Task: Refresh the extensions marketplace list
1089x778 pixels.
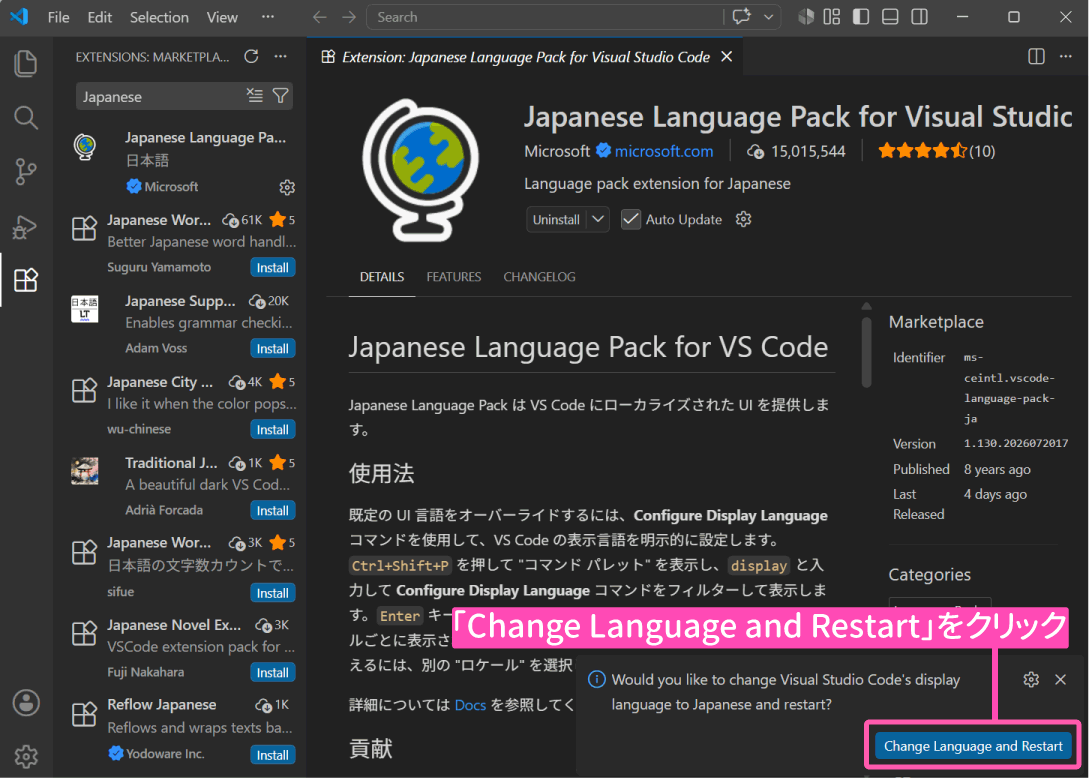Action: (251, 56)
